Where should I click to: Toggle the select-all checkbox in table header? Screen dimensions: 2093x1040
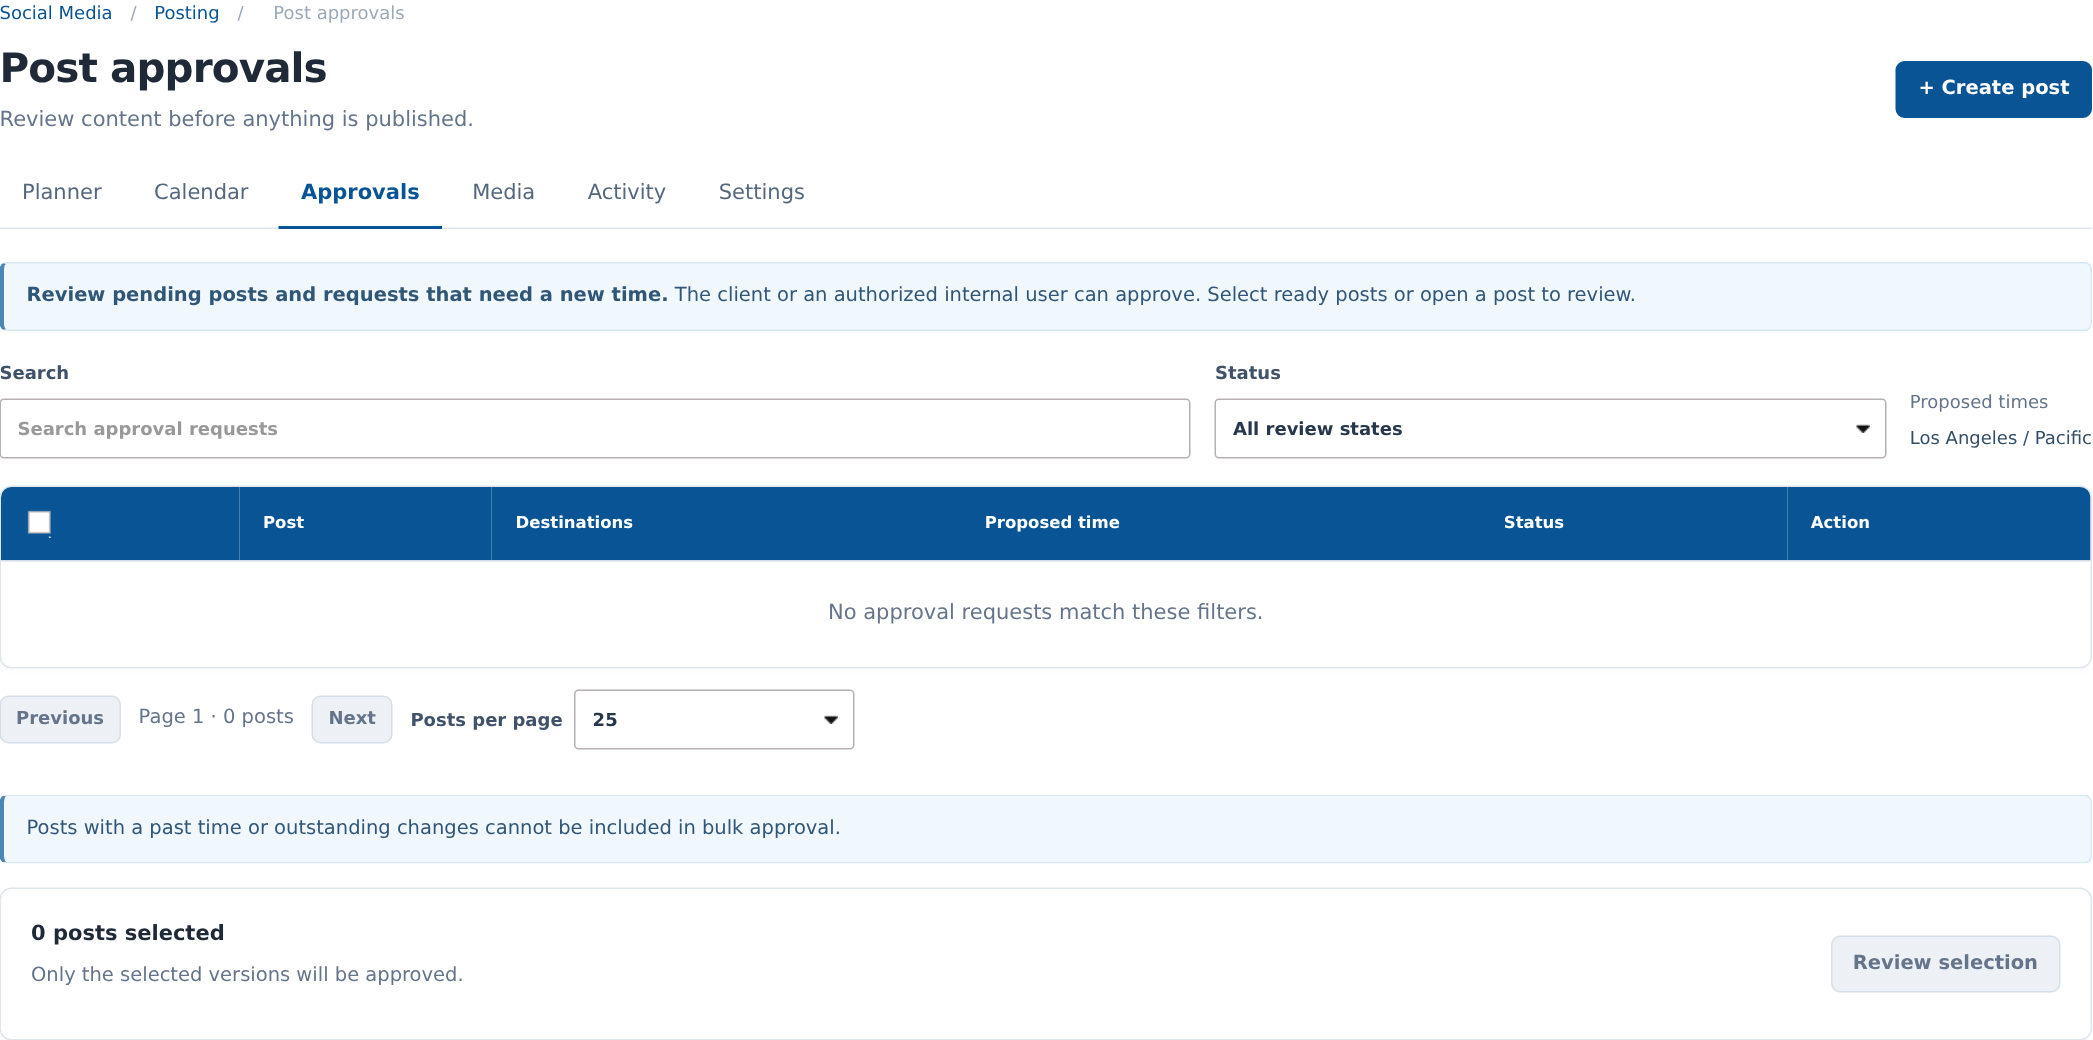click(x=40, y=523)
